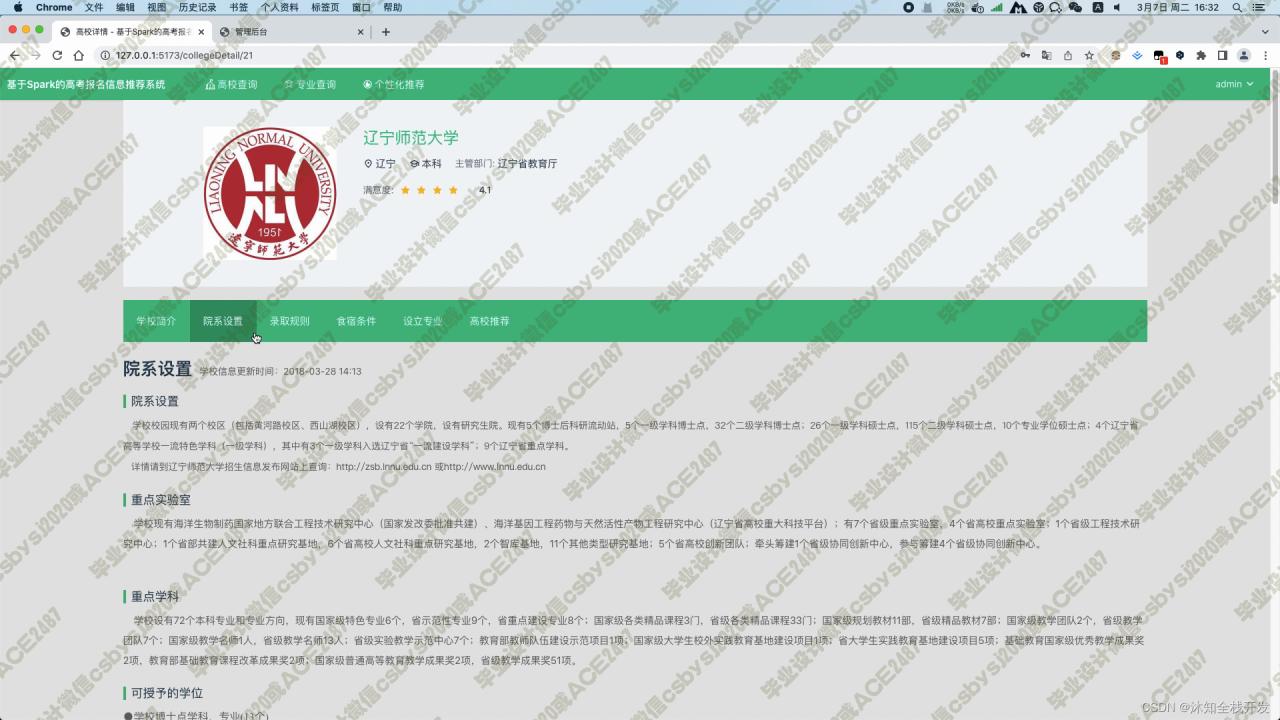Open the 历史记录 menu
The height and width of the screenshot is (720, 1280).
(197, 7)
